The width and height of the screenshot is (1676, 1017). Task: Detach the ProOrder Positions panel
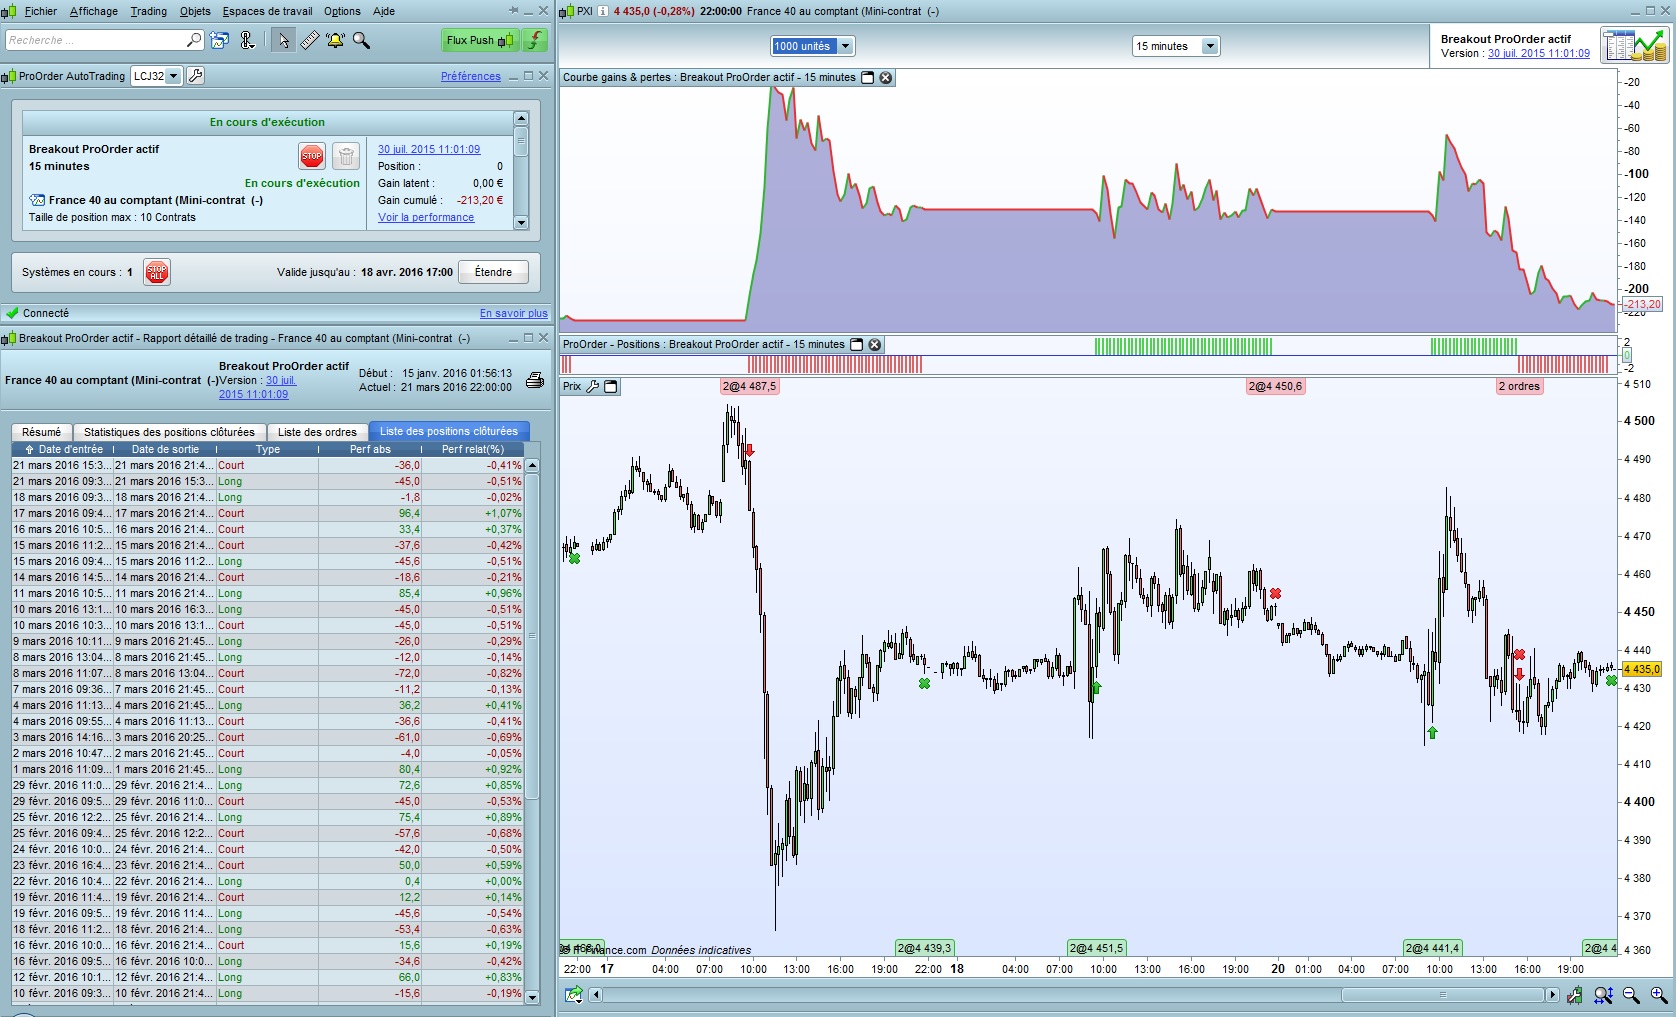[x=857, y=344]
